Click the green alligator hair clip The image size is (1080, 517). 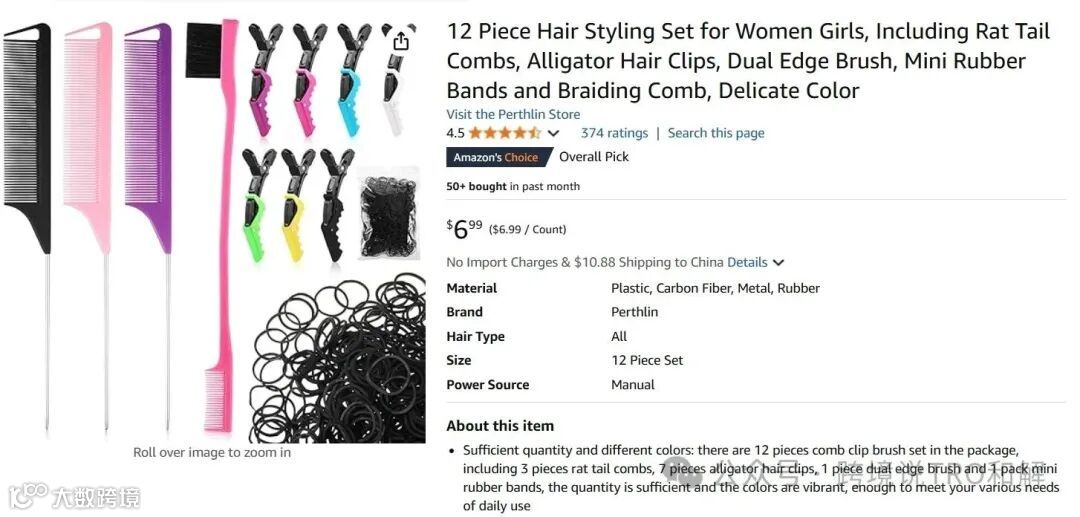coord(257,204)
